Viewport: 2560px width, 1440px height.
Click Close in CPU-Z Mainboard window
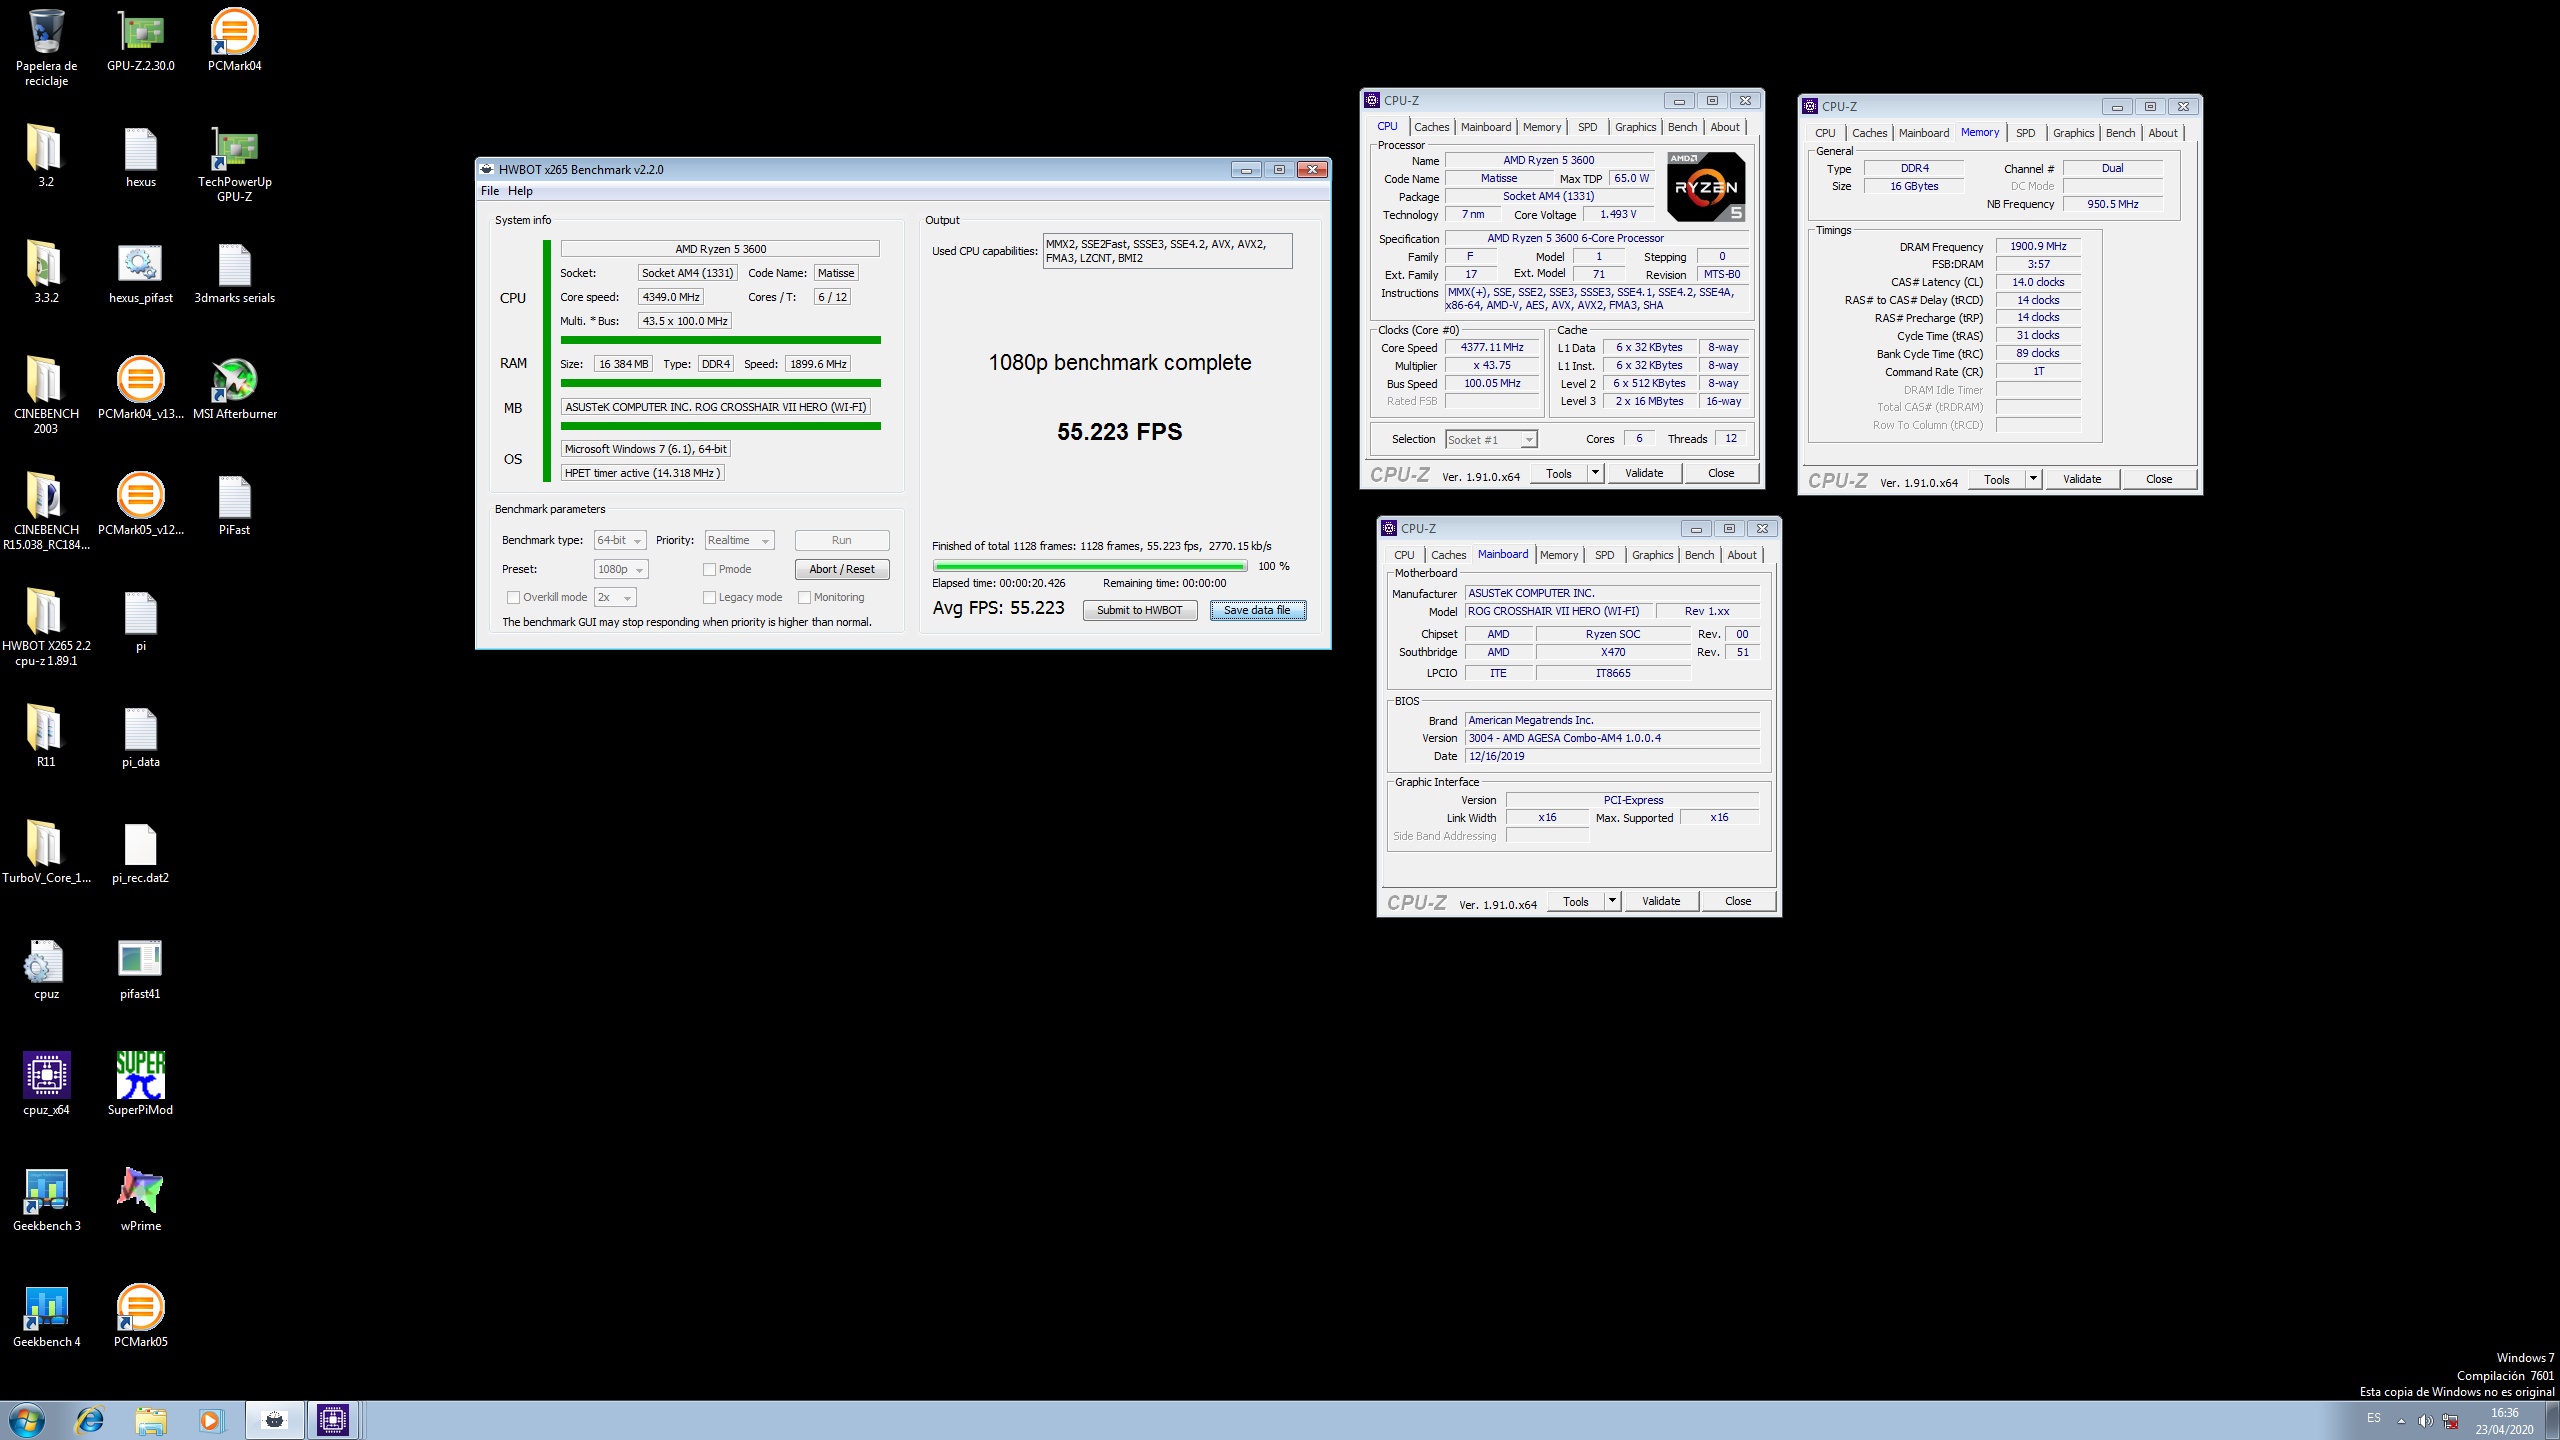(1738, 901)
